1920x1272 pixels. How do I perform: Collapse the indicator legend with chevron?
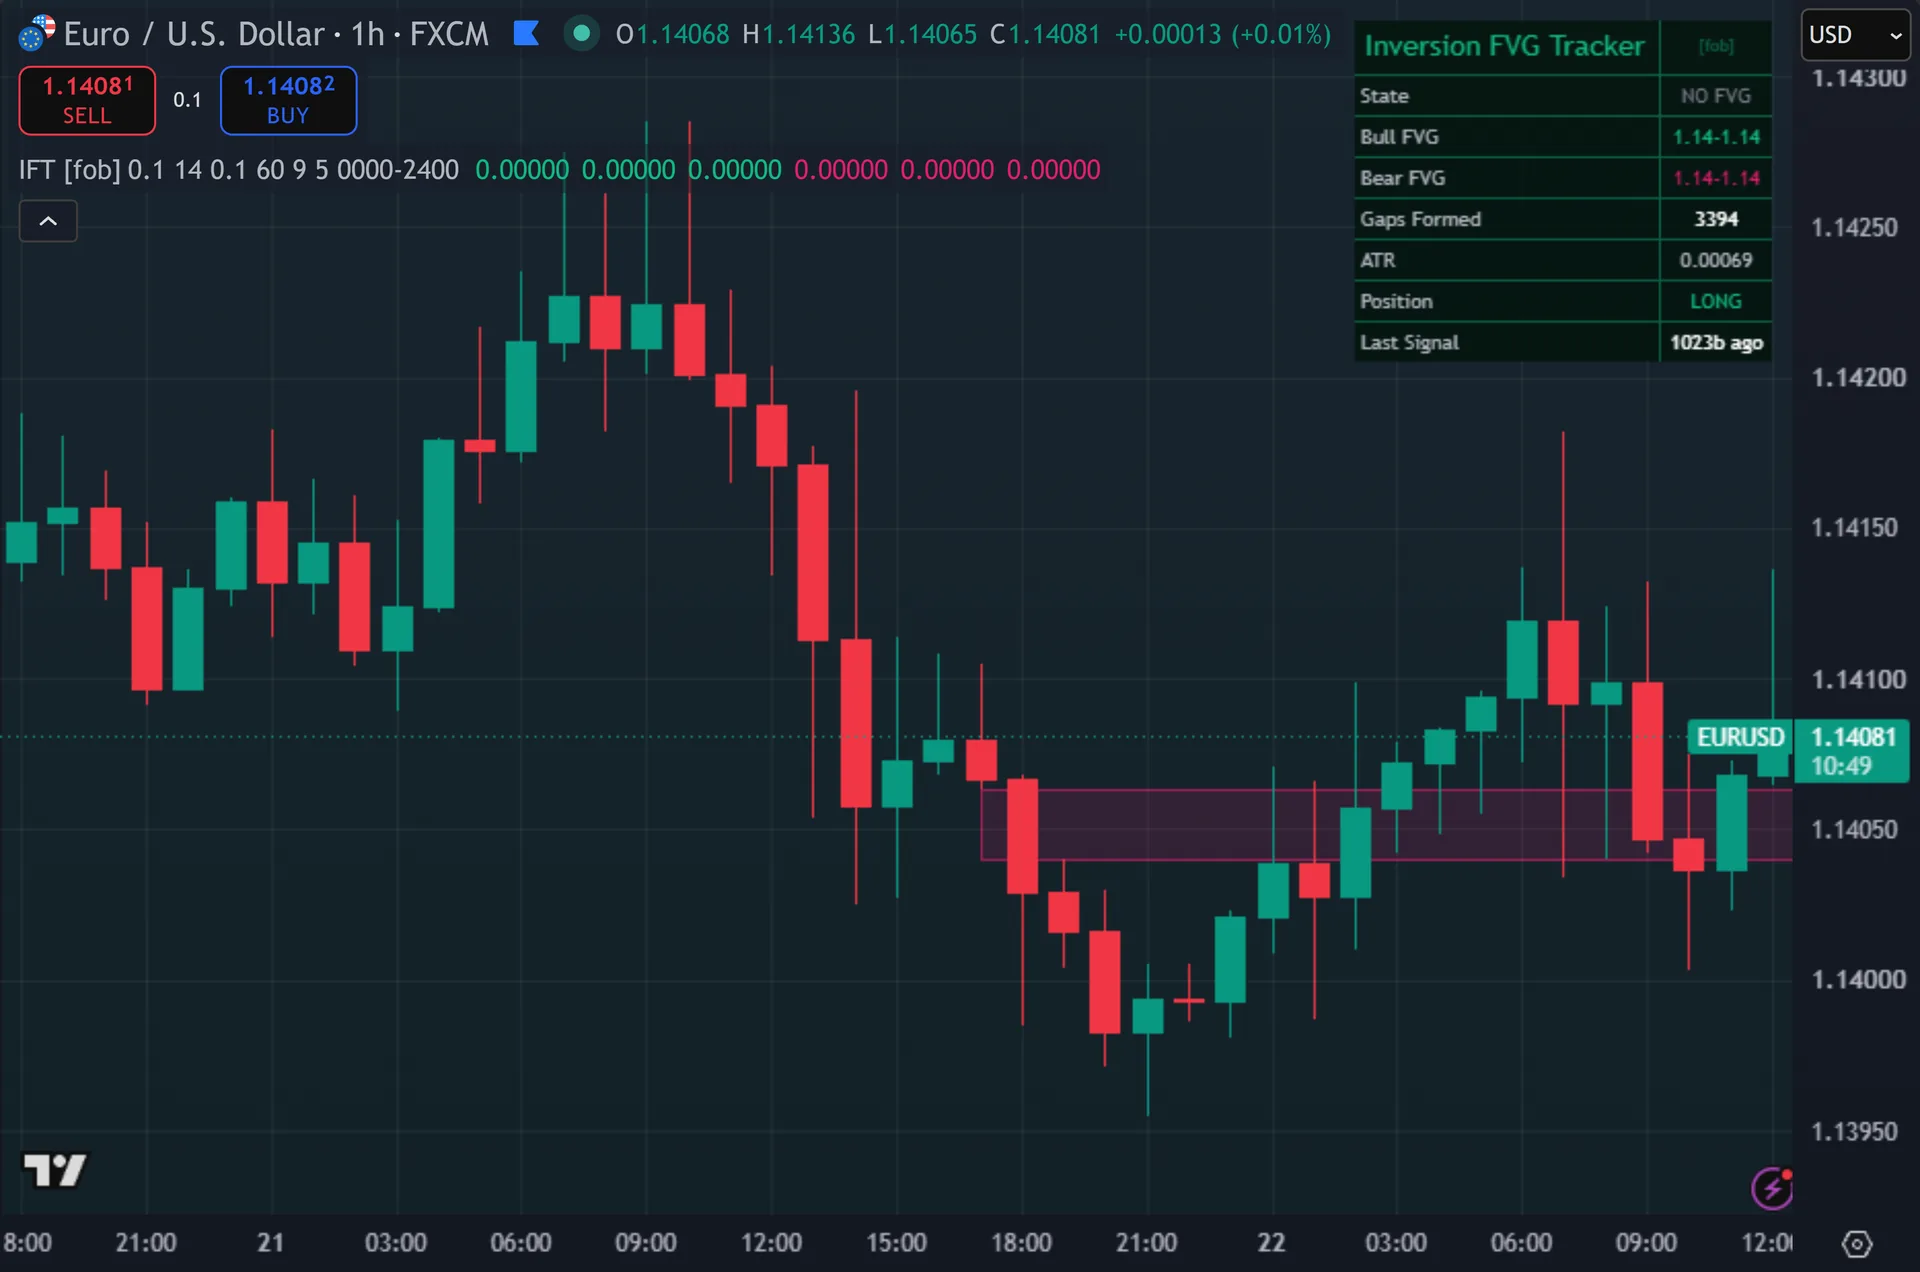click(x=48, y=221)
